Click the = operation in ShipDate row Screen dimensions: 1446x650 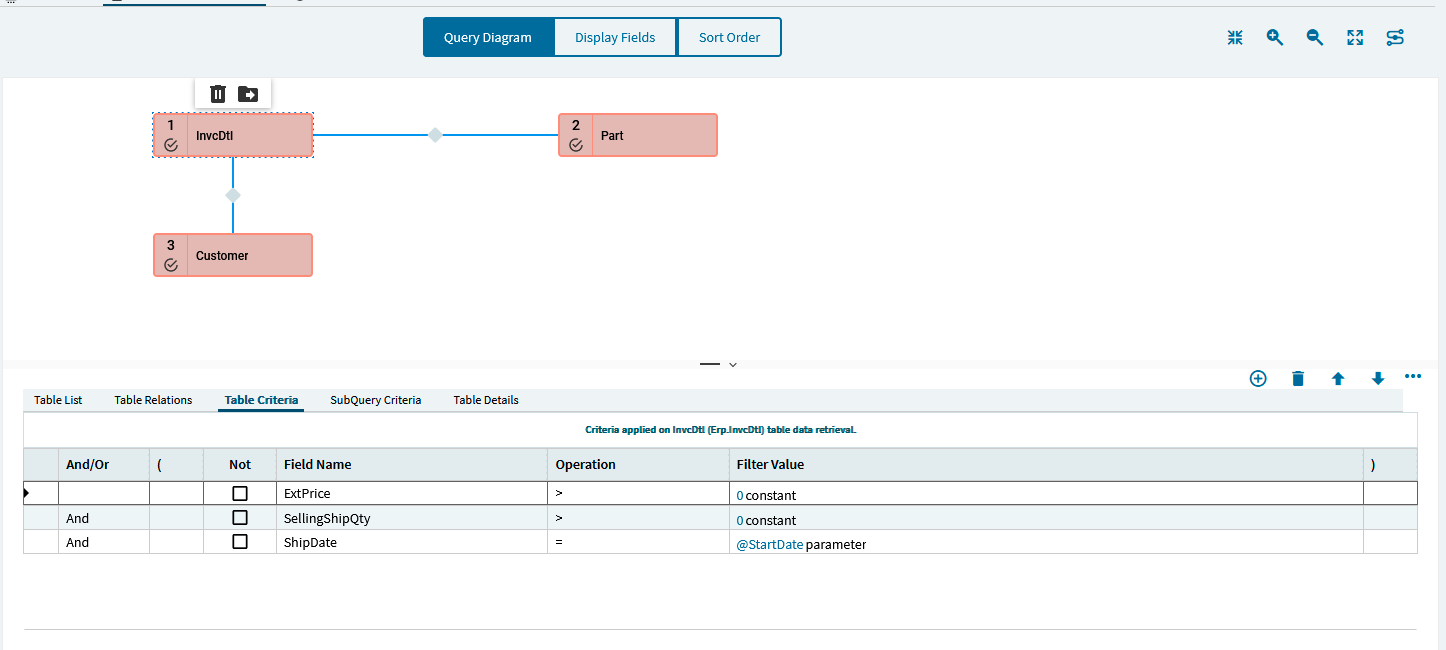point(639,542)
